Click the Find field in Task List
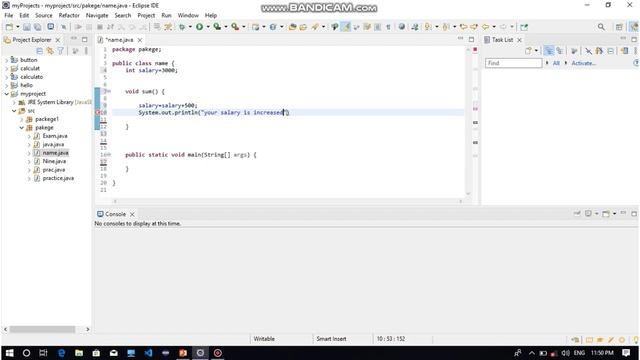 [513, 63]
